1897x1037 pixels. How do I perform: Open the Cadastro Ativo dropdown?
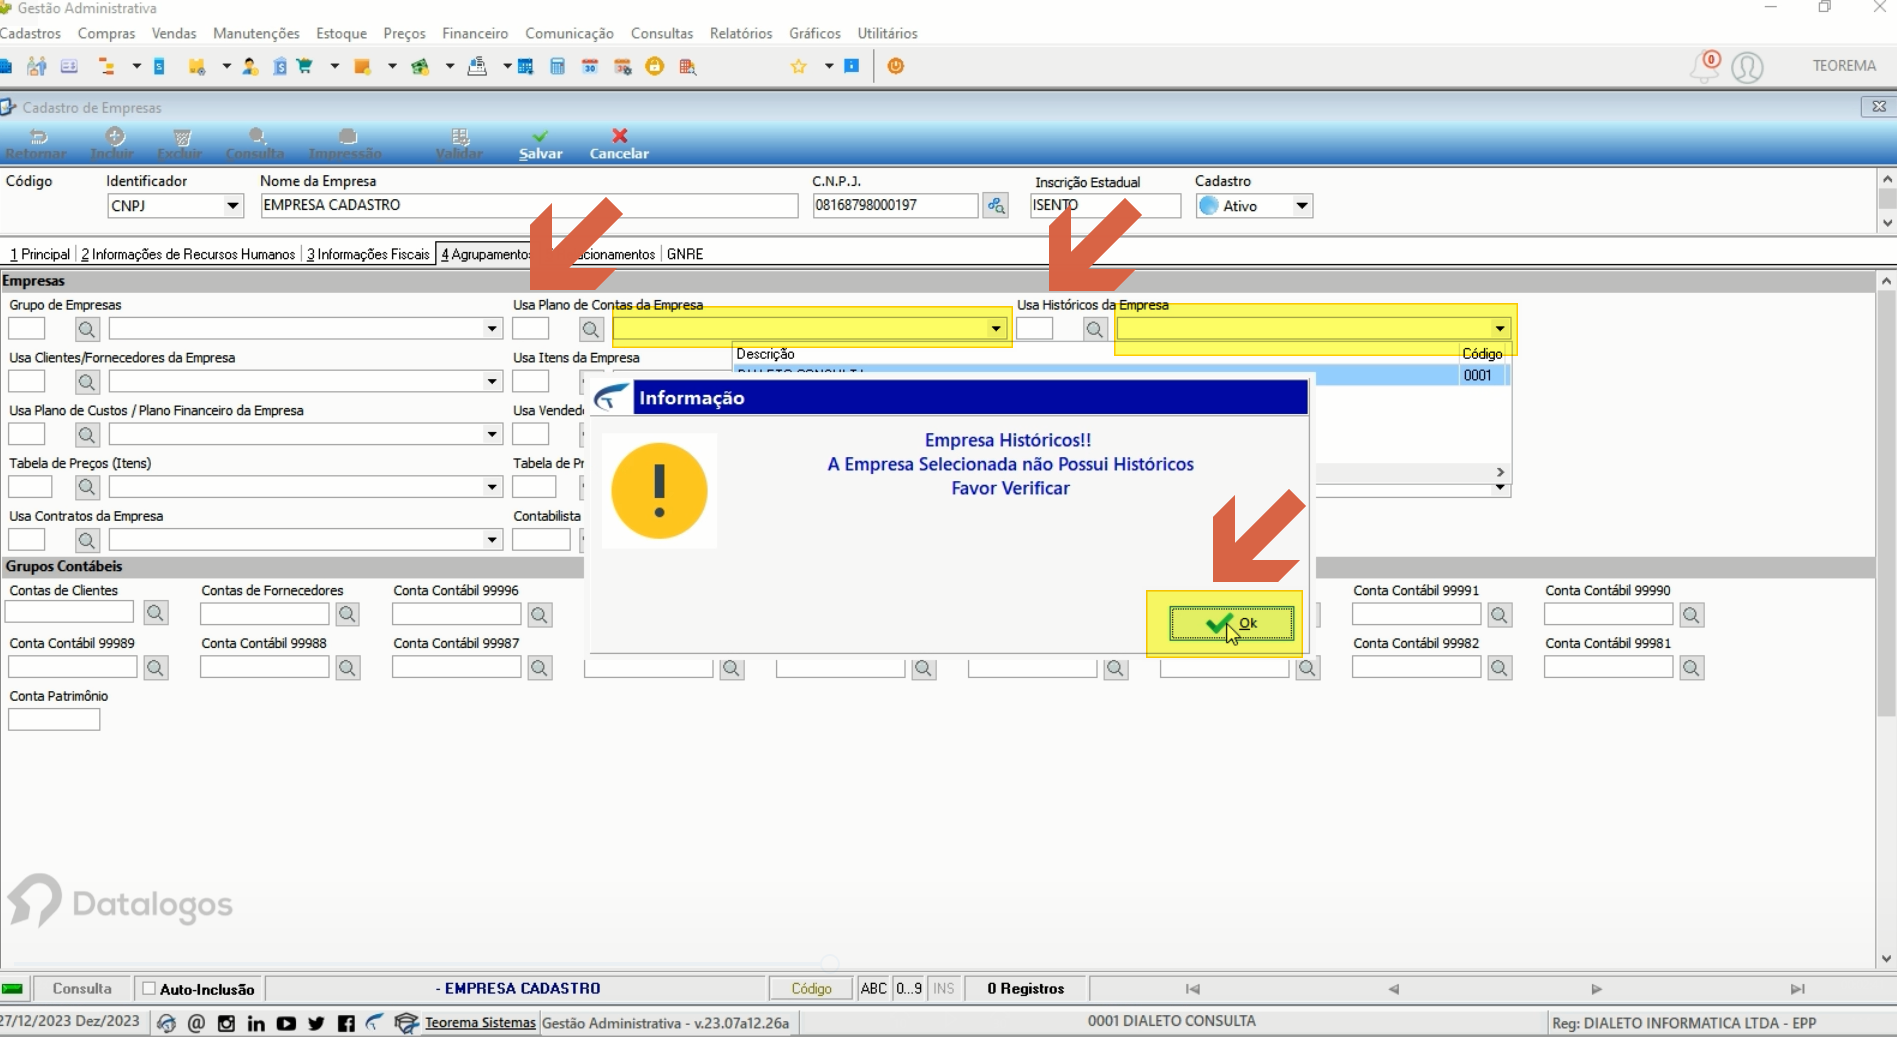pos(1301,206)
